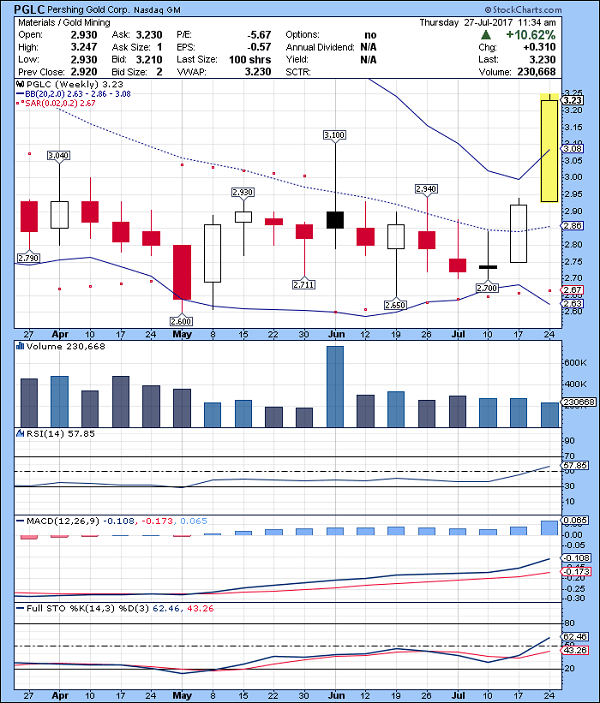Click the 2.711 low price callout
600x703 pixels.
click(304, 284)
